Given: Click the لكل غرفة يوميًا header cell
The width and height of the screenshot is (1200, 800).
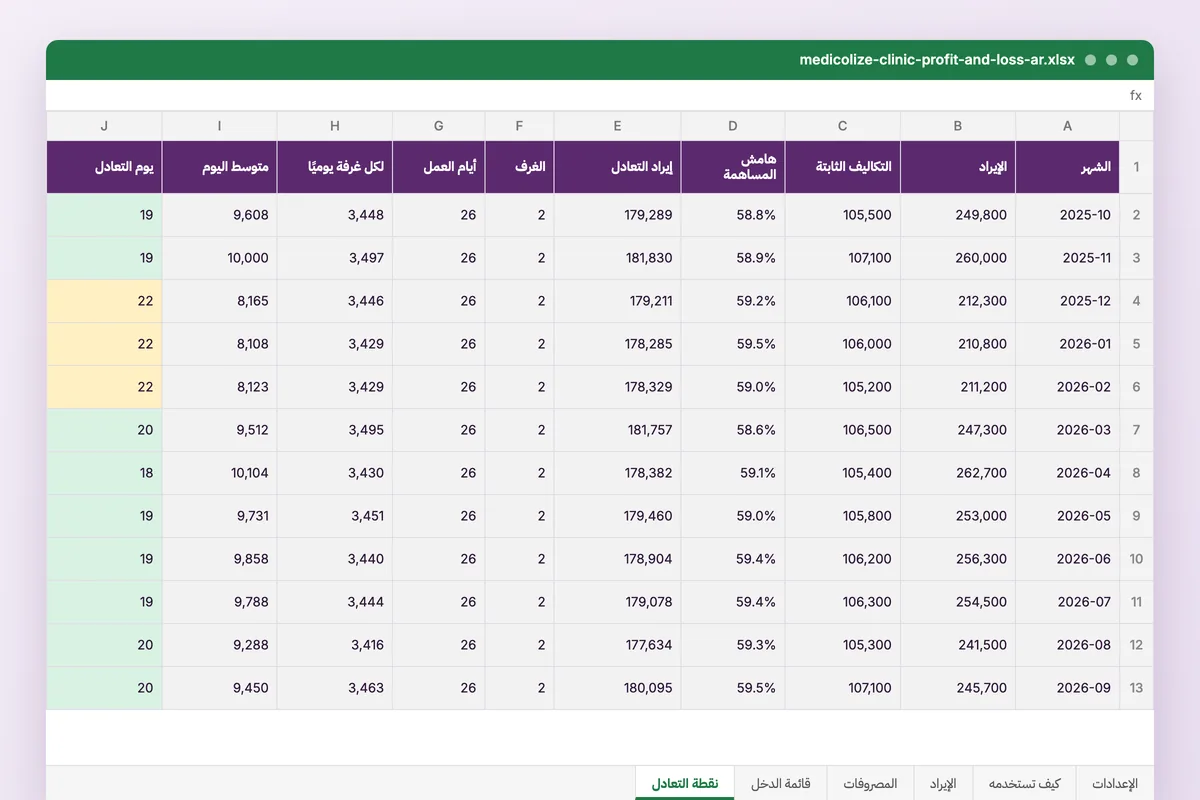Looking at the screenshot, I should pyautogui.click(x=335, y=167).
